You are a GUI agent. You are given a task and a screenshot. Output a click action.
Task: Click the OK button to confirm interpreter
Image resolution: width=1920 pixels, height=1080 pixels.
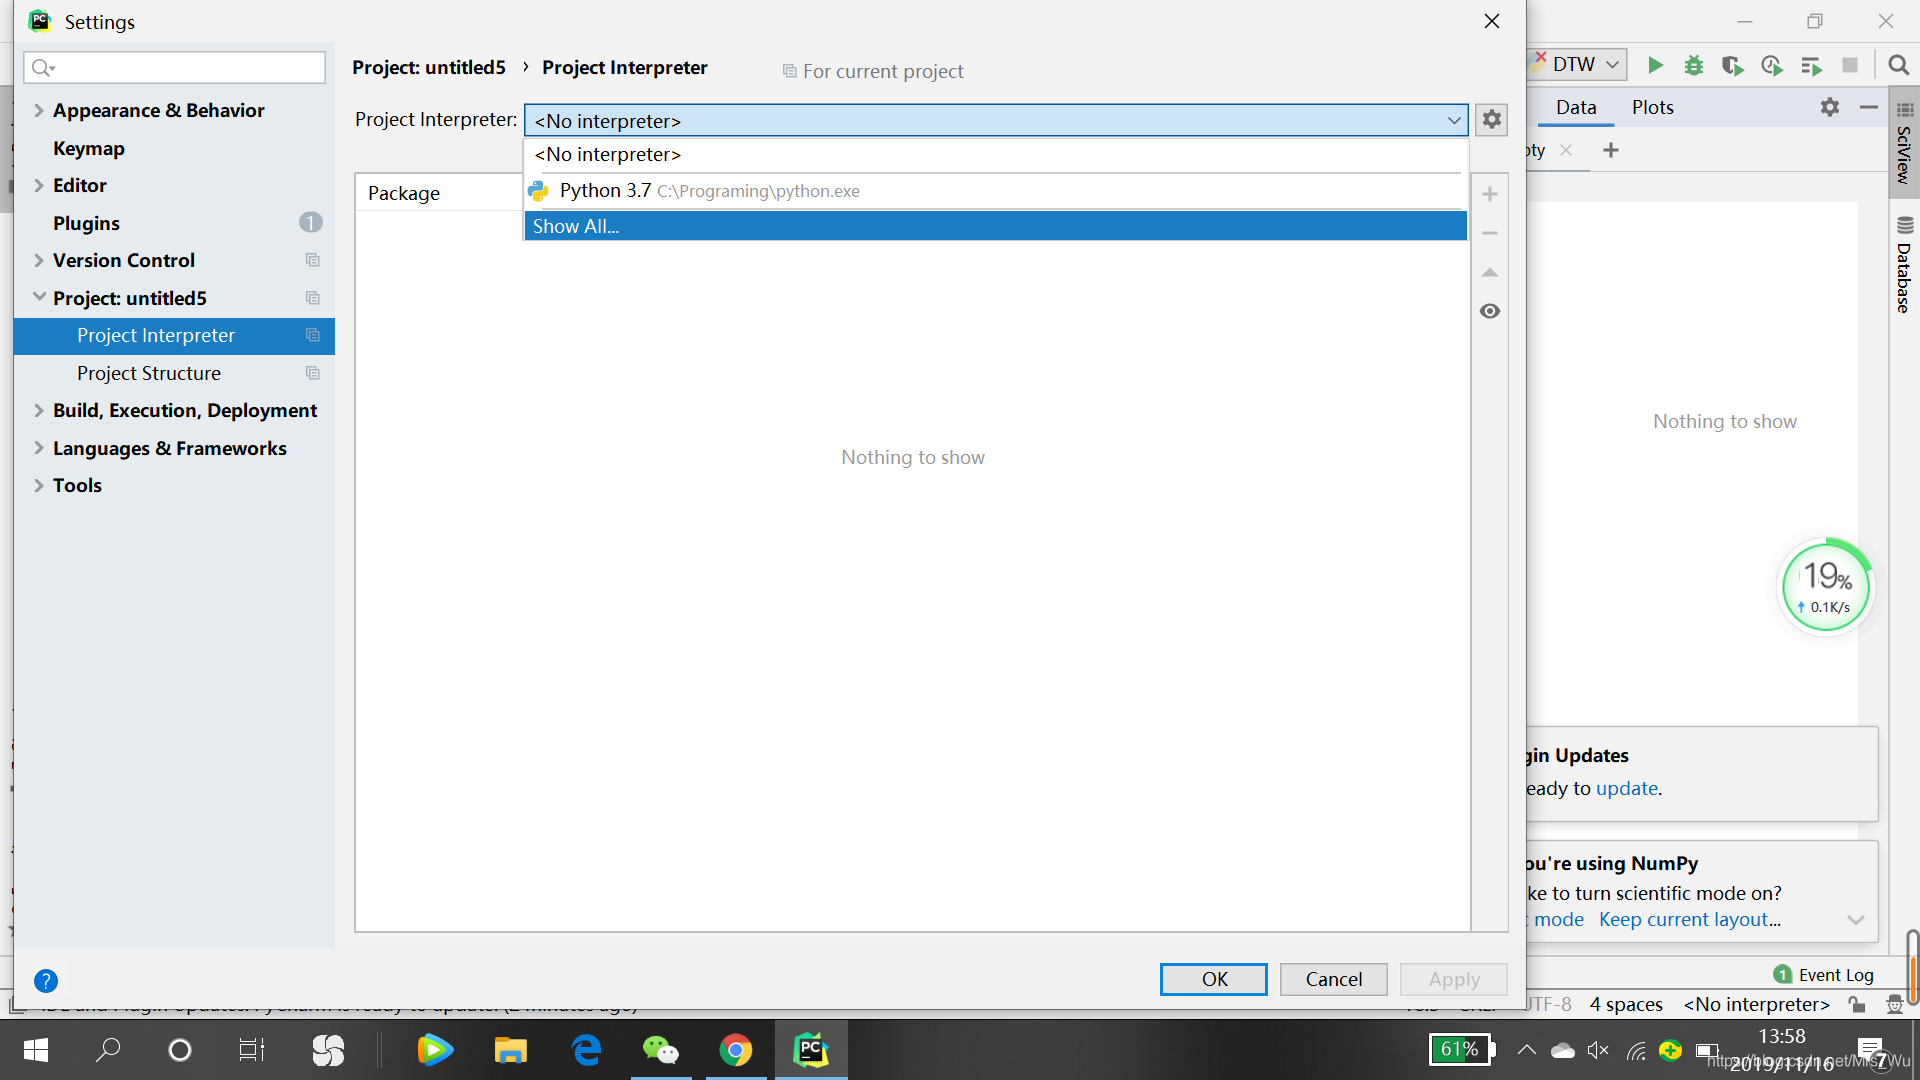pyautogui.click(x=1215, y=978)
